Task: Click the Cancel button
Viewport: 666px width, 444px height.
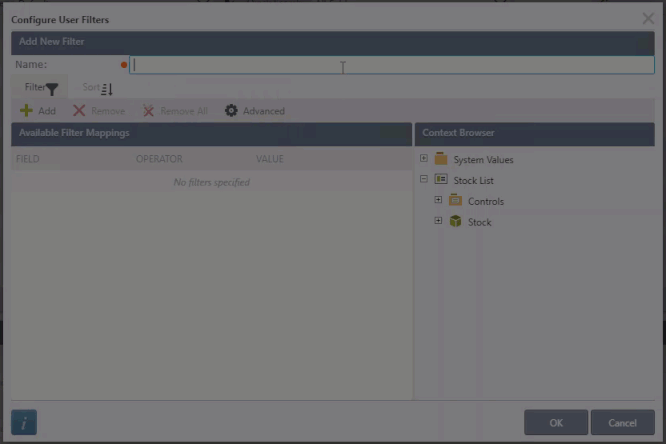Action: [623, 422]
